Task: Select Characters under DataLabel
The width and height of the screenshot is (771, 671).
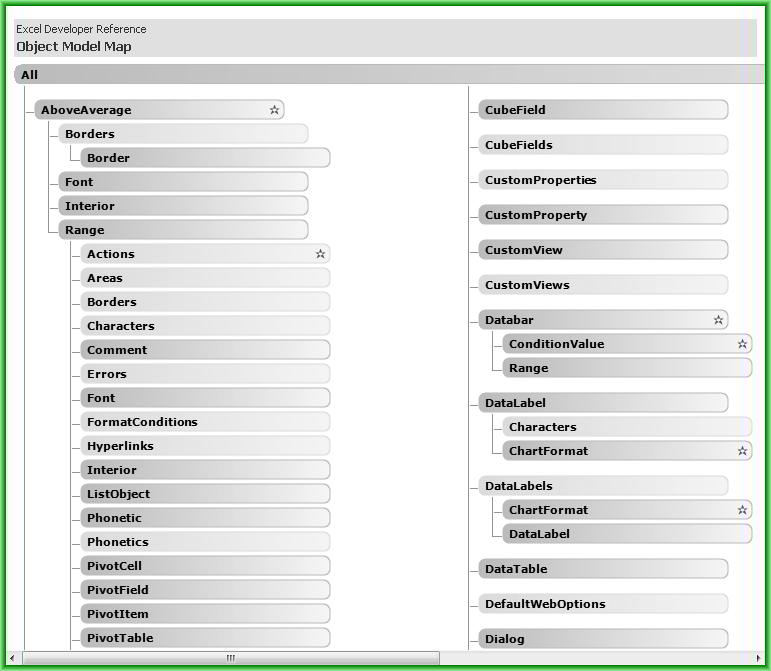Action: tap(627, 427)
